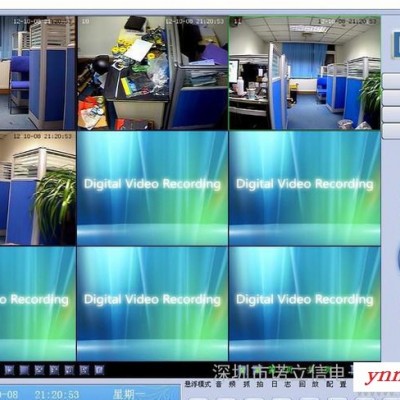The image size is (400, 400).
Task: Select the second screen-layout icon in bottom toolbar
Action: [x=24, y=370]
